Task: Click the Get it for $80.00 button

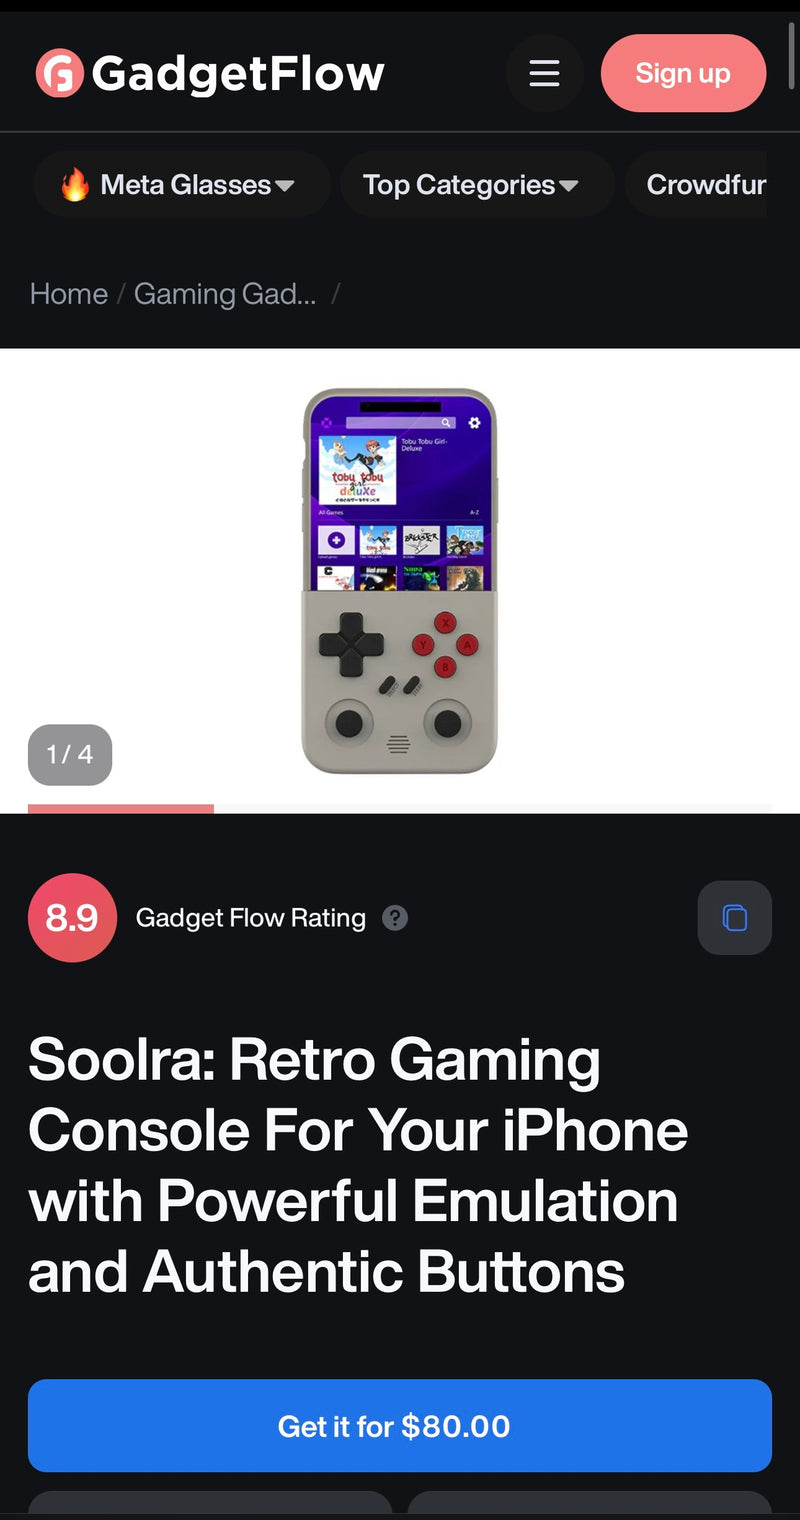Action: click(x=400, y=1426)
